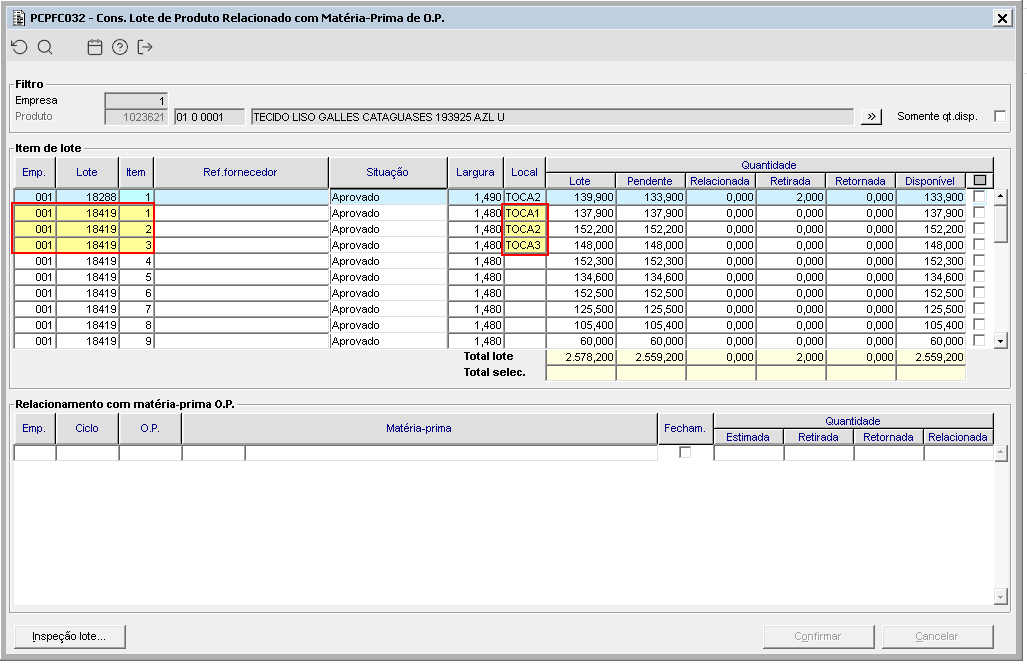Check the box for lote 18419 item 5
1027x664 pixels.
pos(979,276)
